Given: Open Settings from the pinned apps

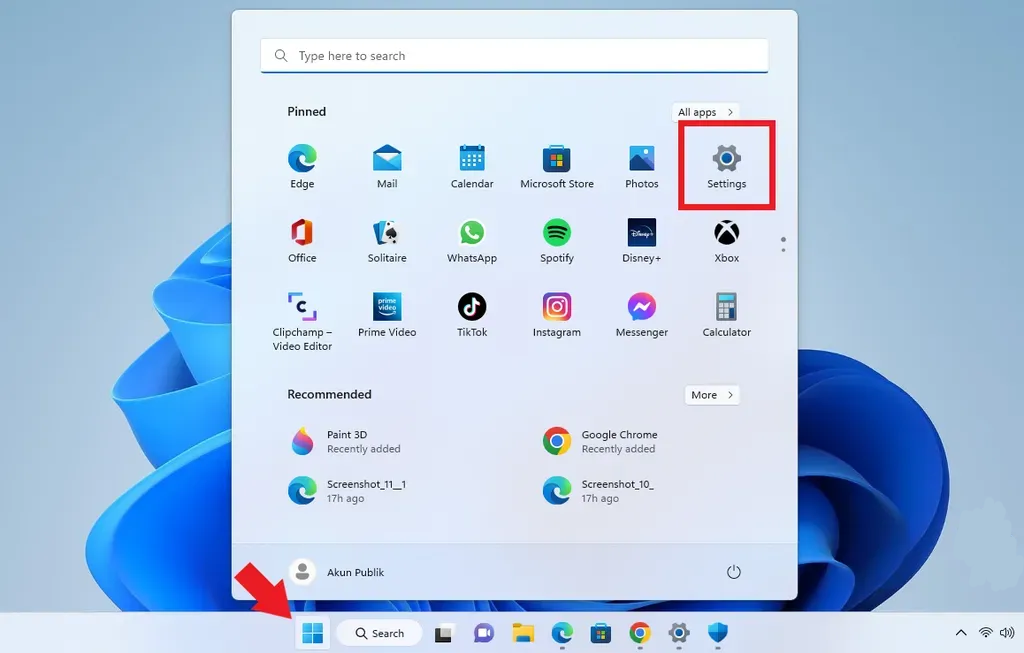Looking at the screenshot, I should (726, 167).
